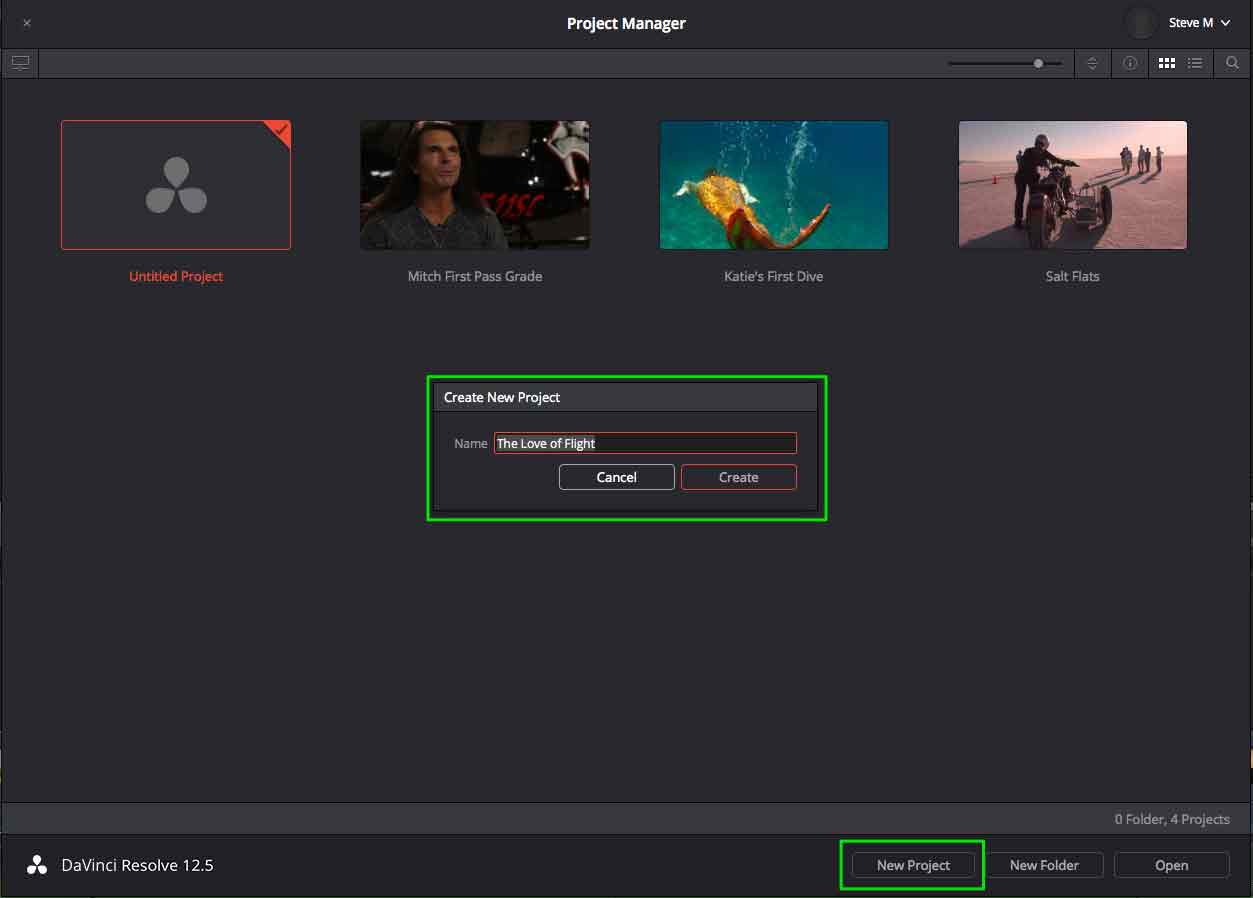Open project search with magnifier icon
Viewport: 1253px width, 898px height.
click(1232, 63)
